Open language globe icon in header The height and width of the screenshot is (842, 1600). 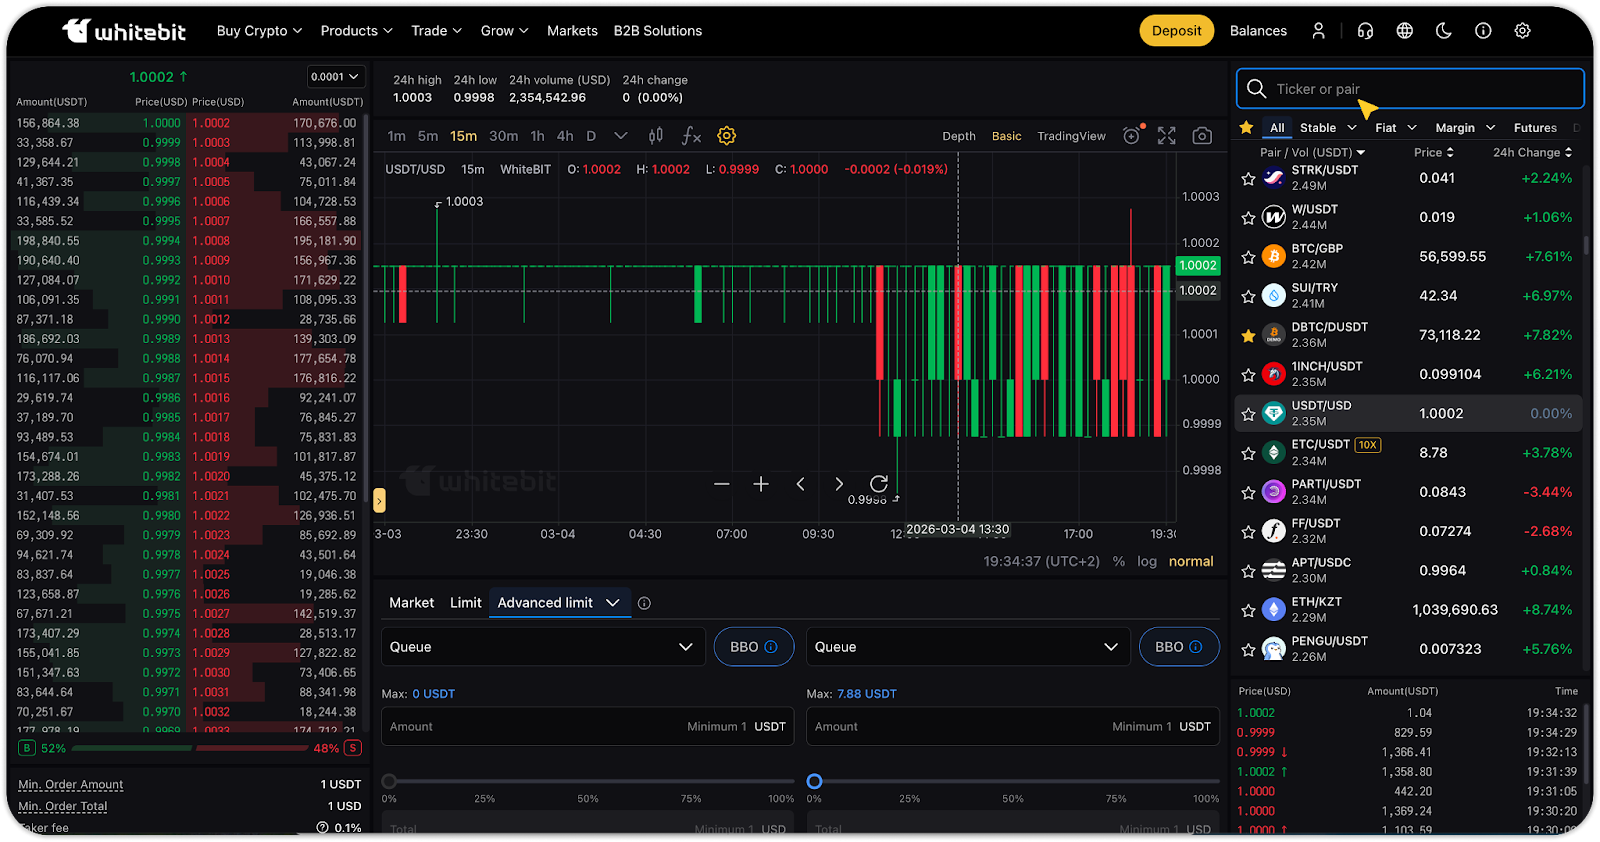point(1404,31)
